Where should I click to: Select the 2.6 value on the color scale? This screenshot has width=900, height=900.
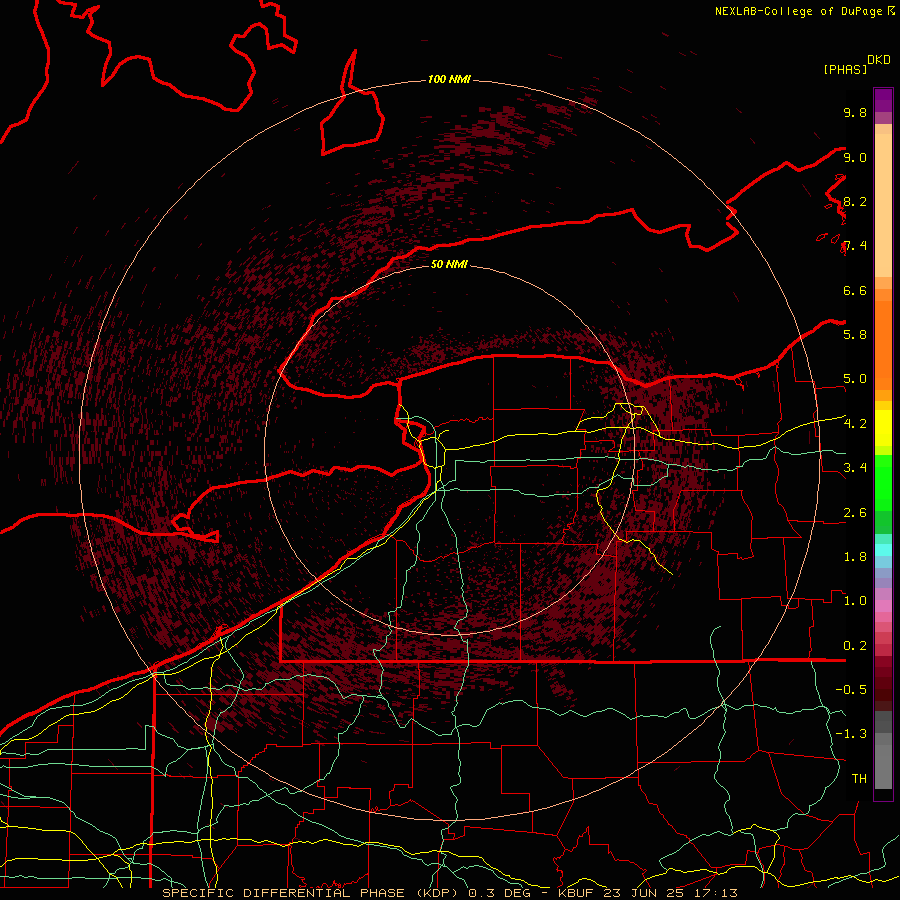click(855, 513)
